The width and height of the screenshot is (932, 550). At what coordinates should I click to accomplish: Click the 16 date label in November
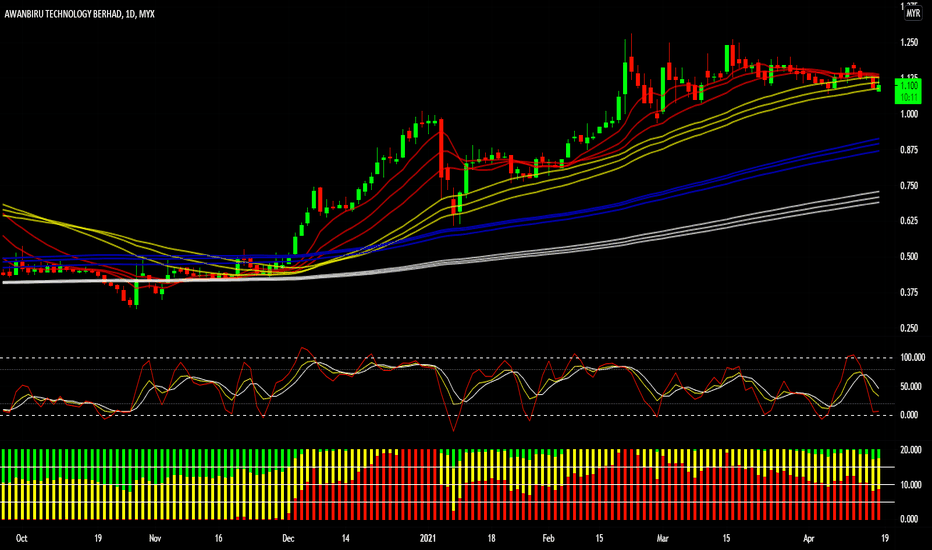coord(219,539)
